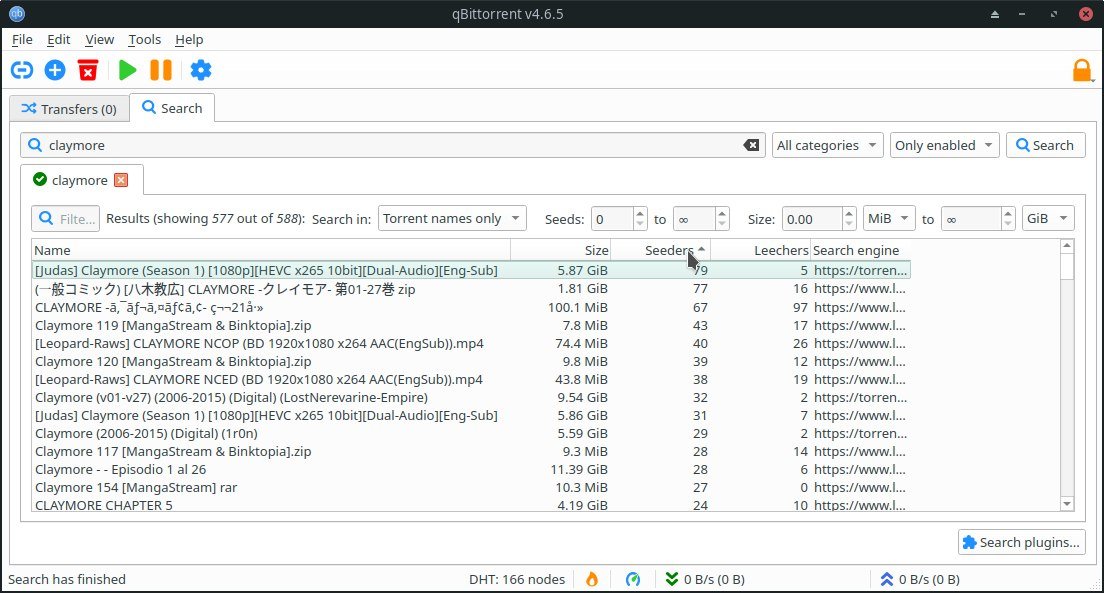Click the orange lock icon
1104x593 pixels.
1081,70
